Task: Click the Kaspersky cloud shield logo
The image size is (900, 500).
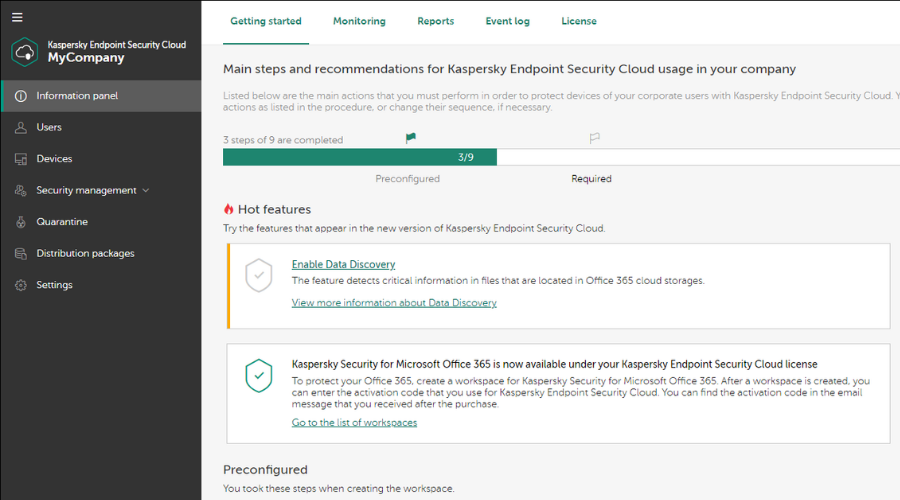Action: pyautogui.click(x=25, y=52)
